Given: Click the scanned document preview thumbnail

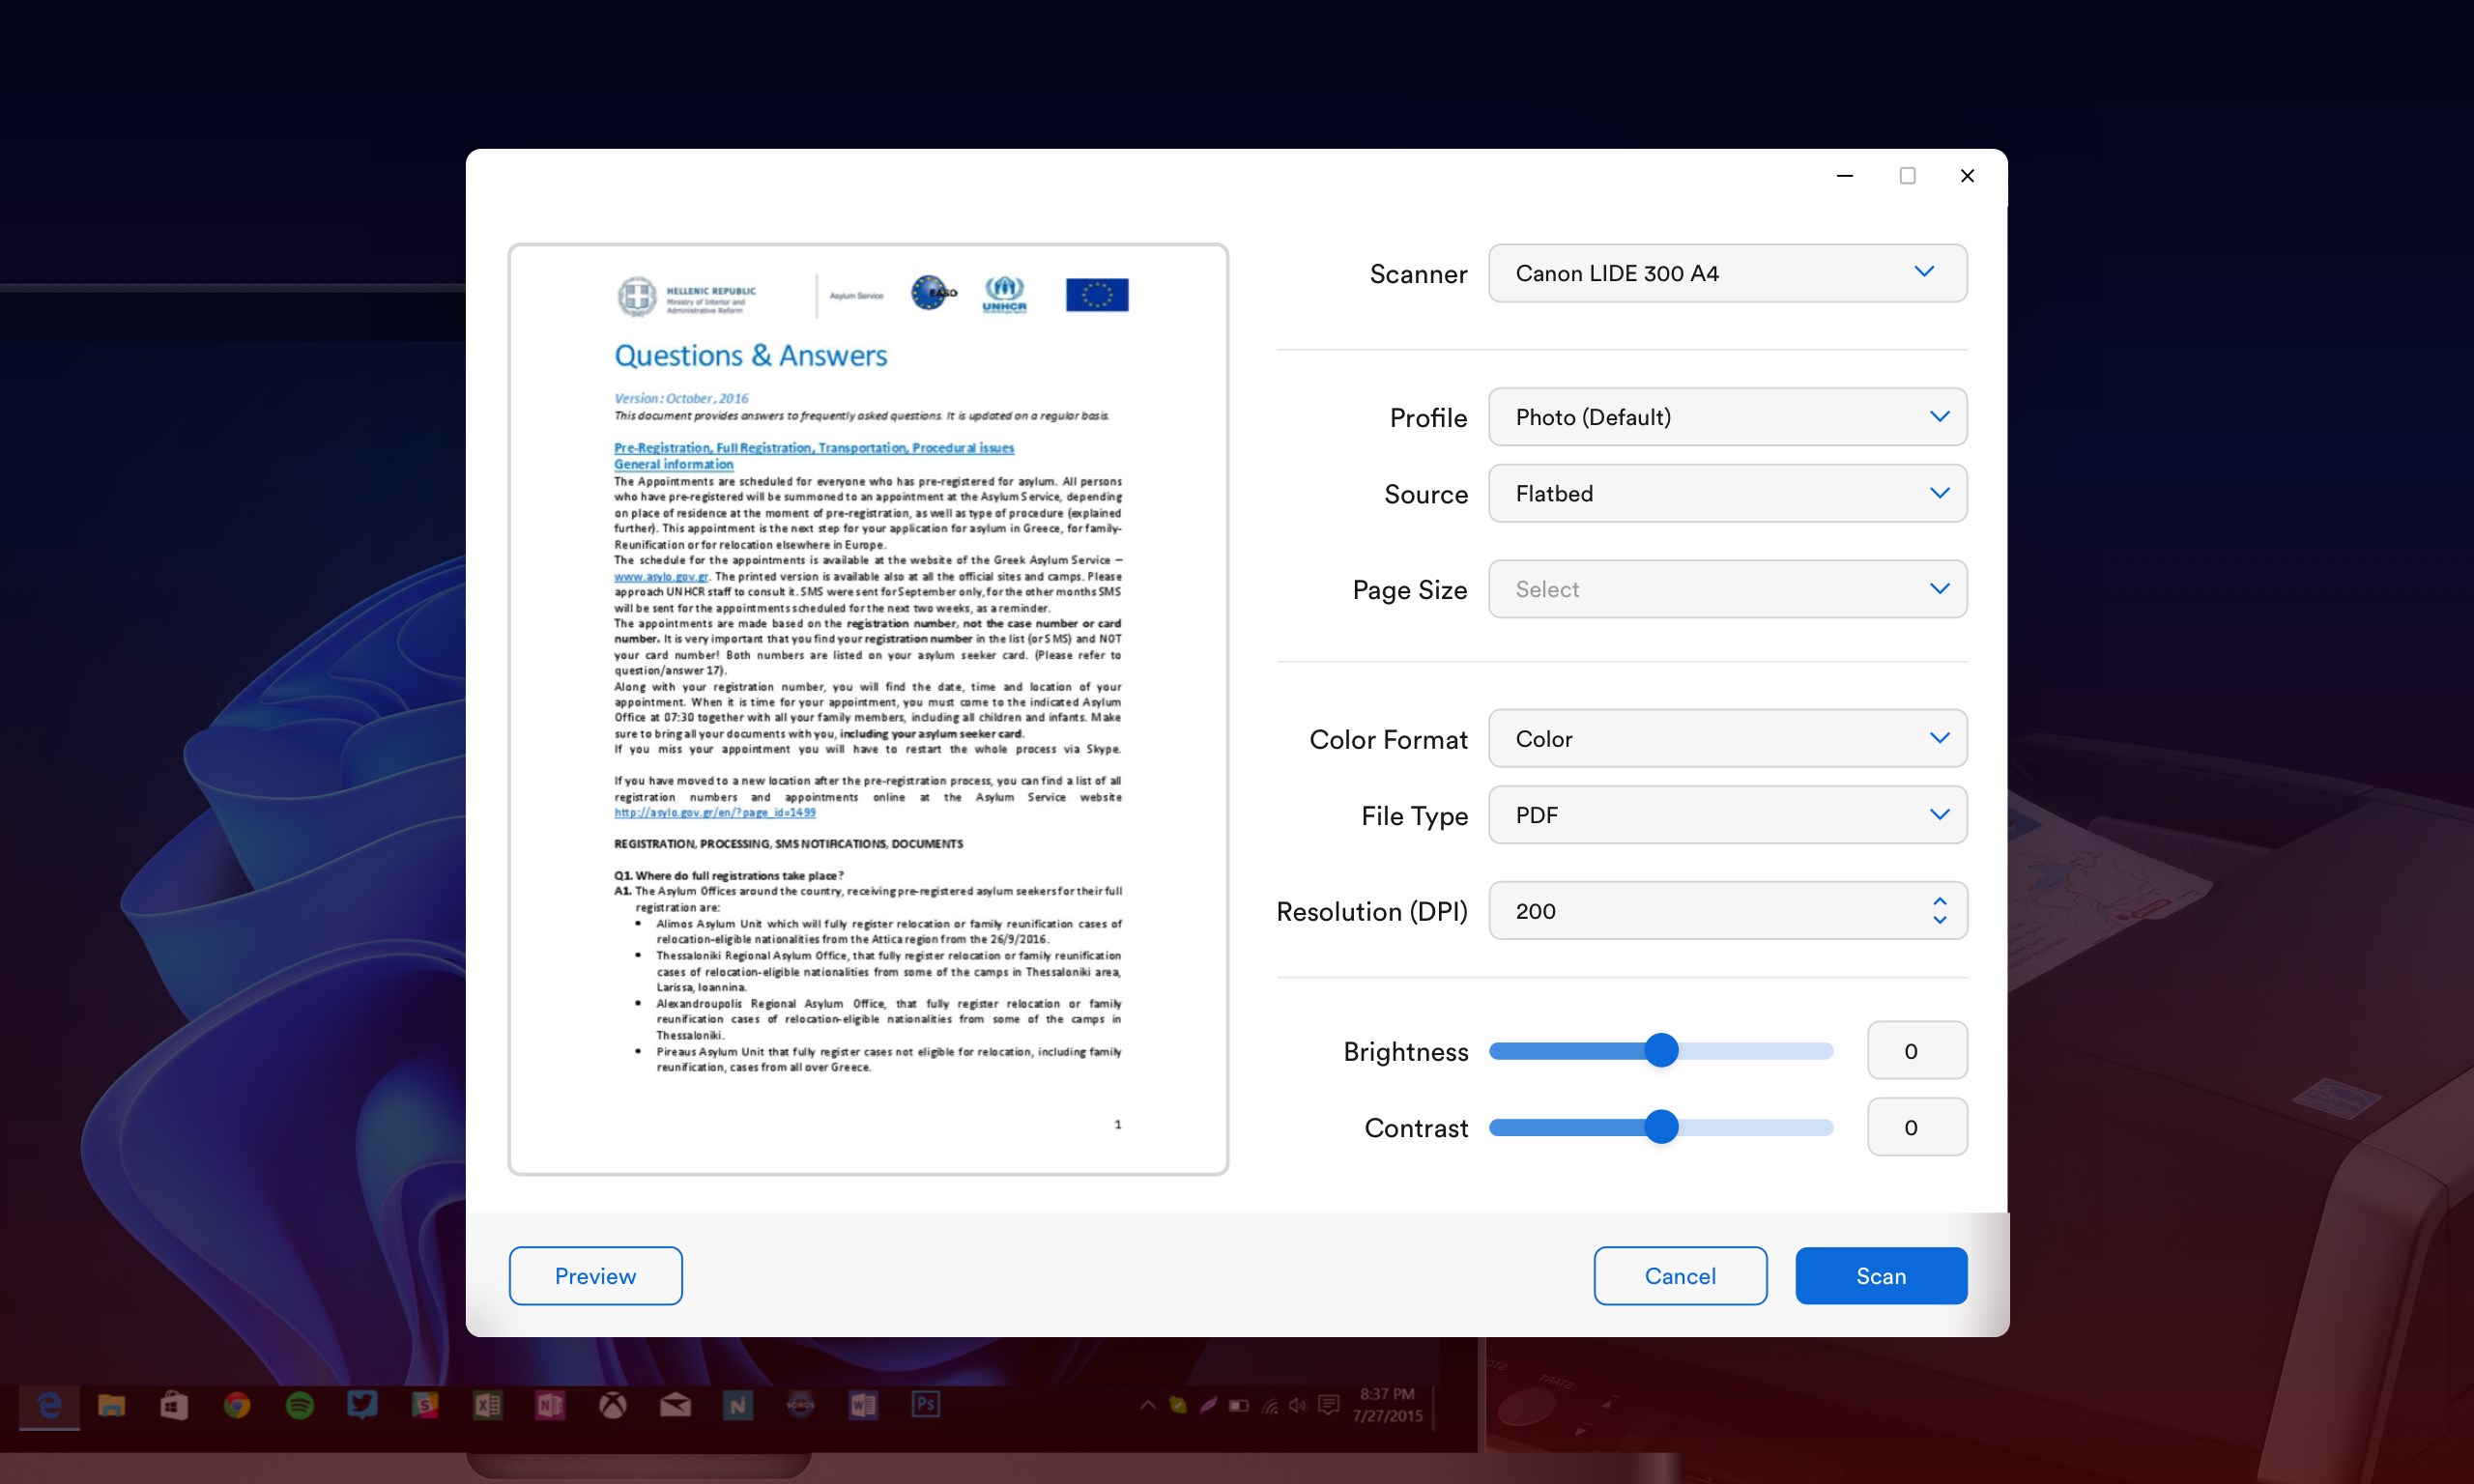Looking at the screenshot, I should [x=867, y=709].
